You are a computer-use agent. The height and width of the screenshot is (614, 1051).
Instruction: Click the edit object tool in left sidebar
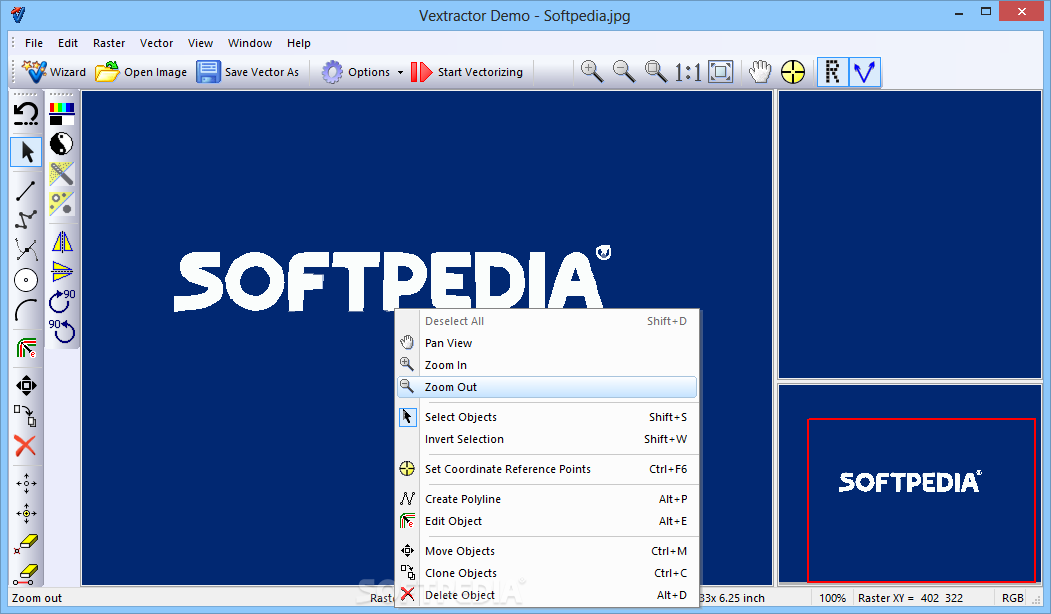(26, 348)
